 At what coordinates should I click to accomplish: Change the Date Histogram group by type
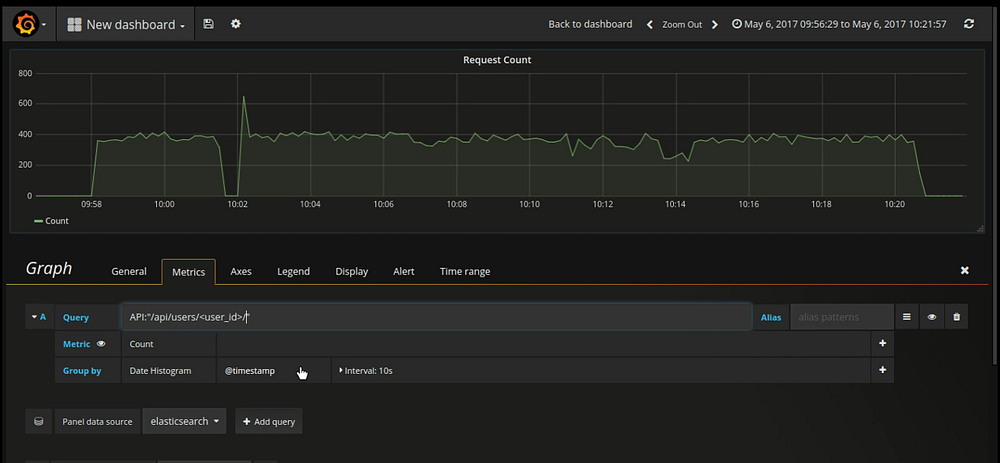tap(168, 371)
